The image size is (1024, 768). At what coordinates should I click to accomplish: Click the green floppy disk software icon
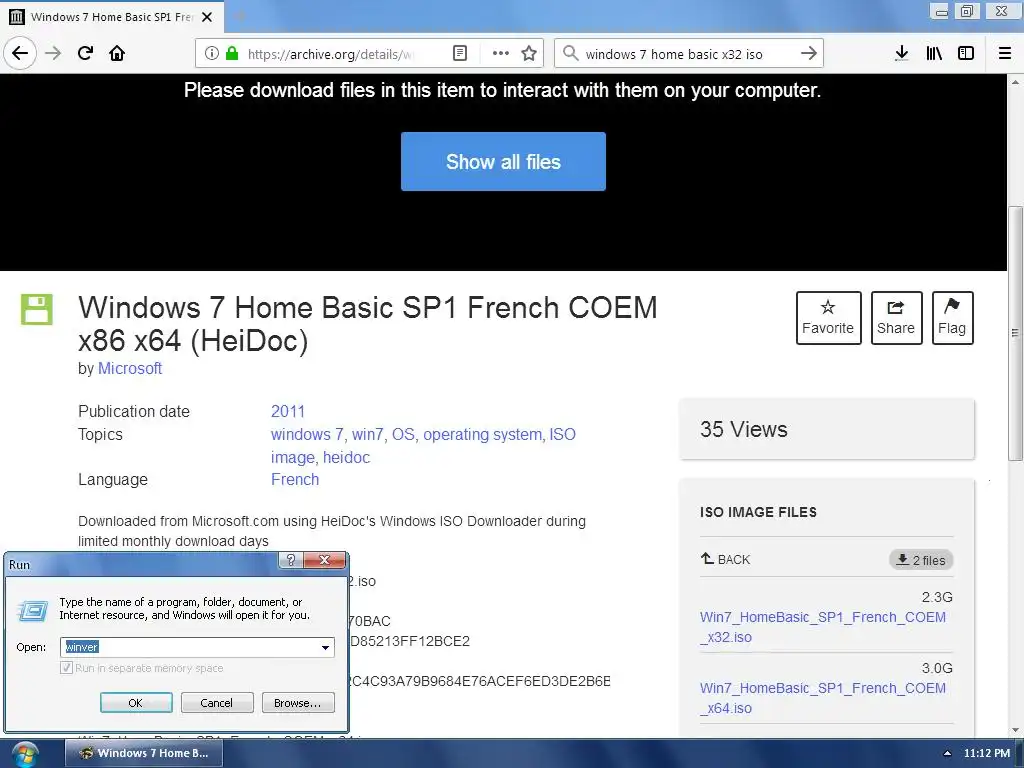coord(37,309)
